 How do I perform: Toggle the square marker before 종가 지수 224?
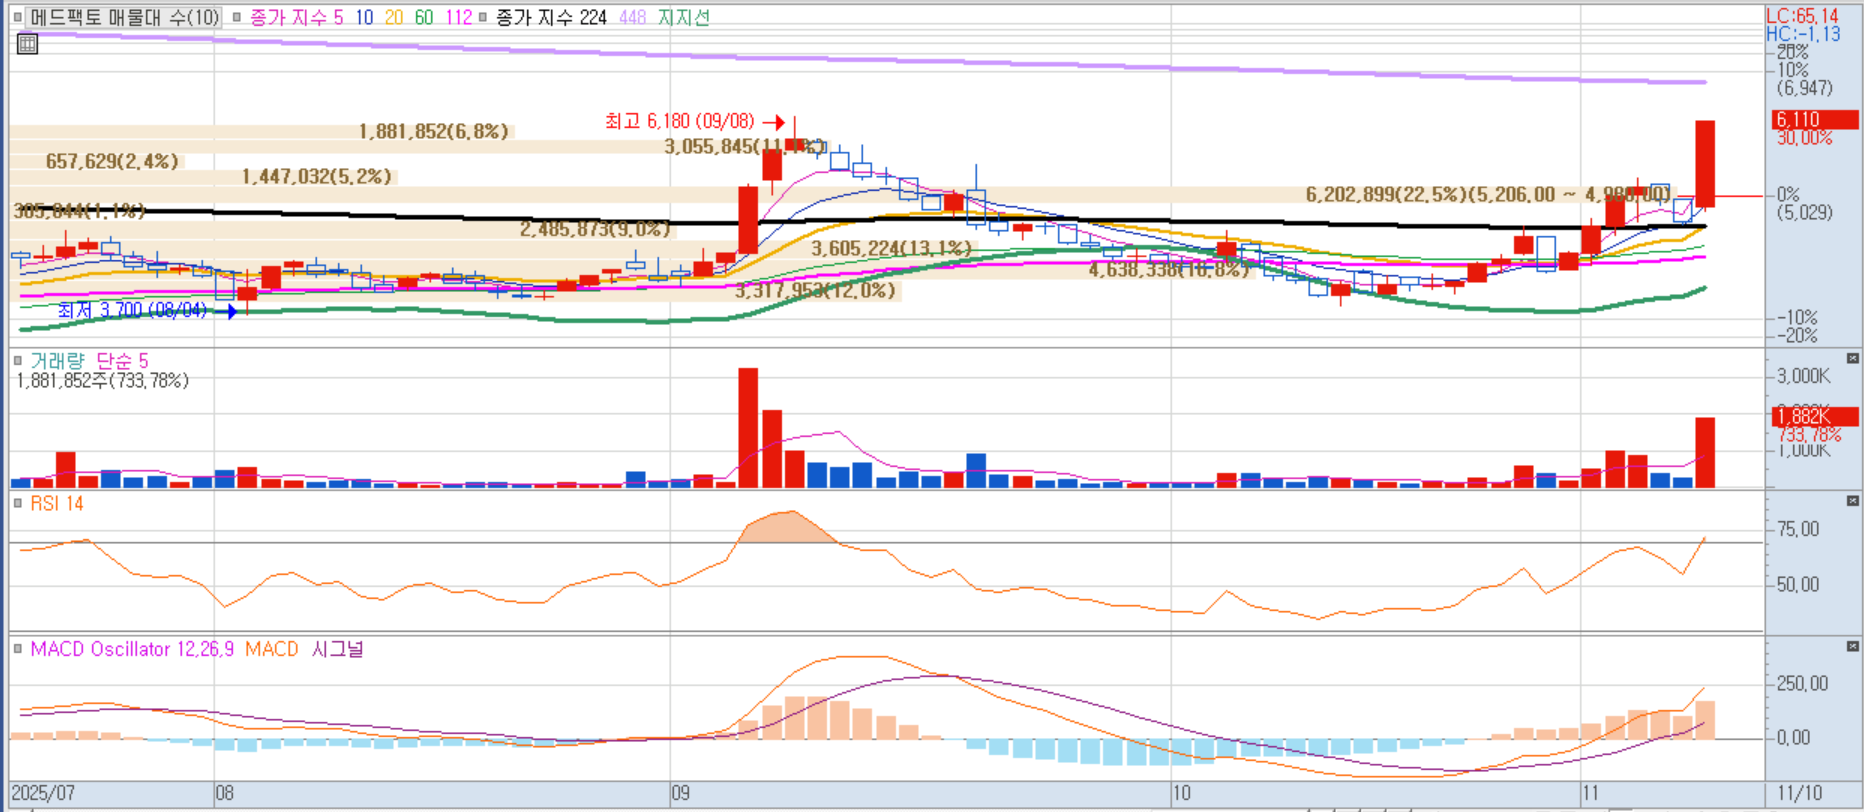click(483, 17)
